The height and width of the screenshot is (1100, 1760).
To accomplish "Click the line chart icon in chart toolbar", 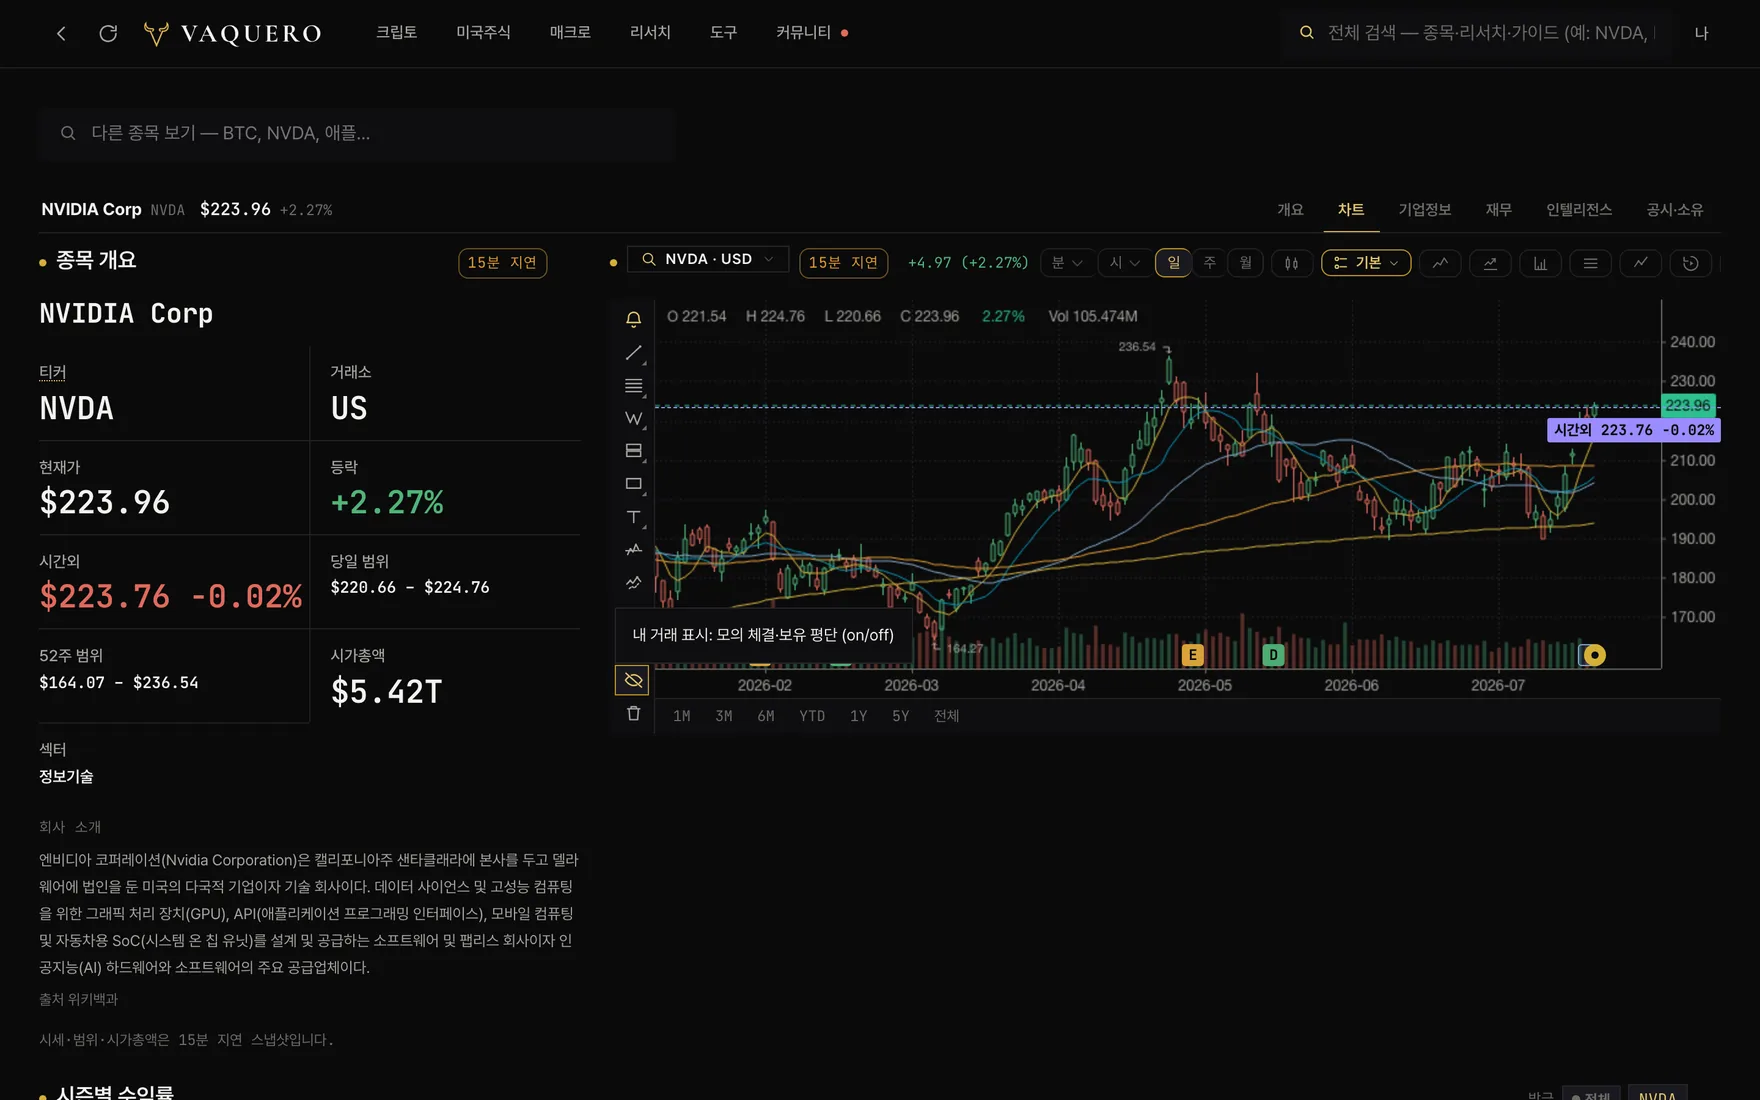I will click(x=1440, y=263).
